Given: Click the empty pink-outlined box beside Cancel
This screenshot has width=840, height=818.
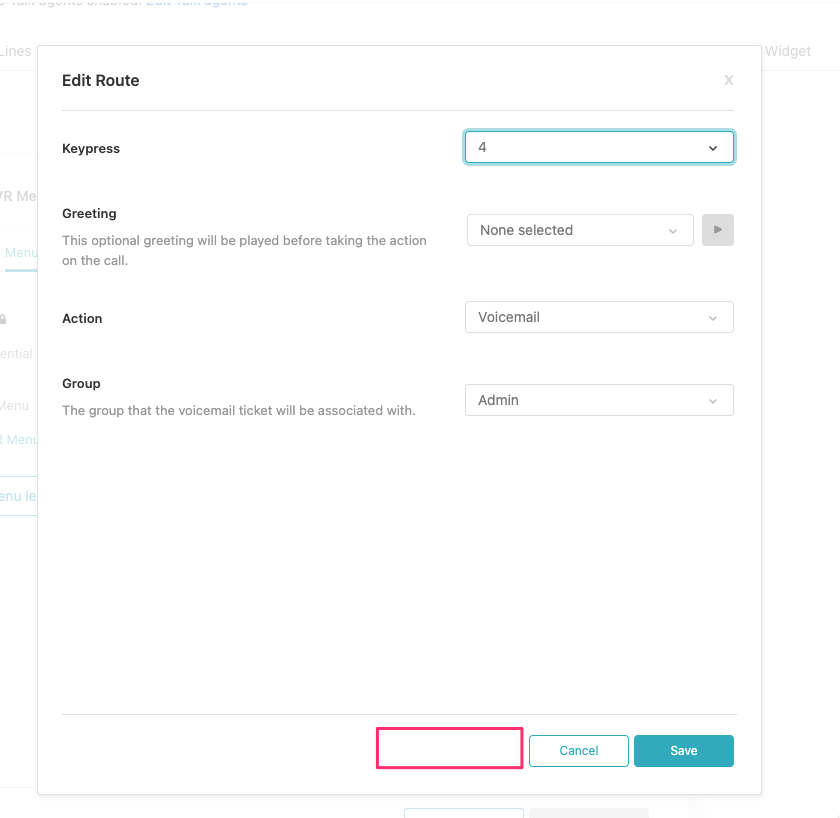Looking at the screenshot, I should pos(449,748).
